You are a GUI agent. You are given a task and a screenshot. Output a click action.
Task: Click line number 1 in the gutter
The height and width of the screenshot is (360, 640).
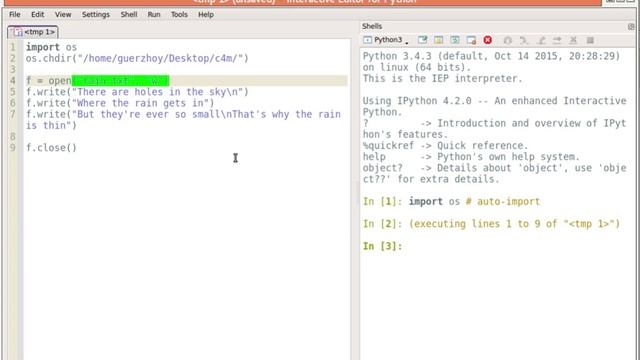coord(13,47)
